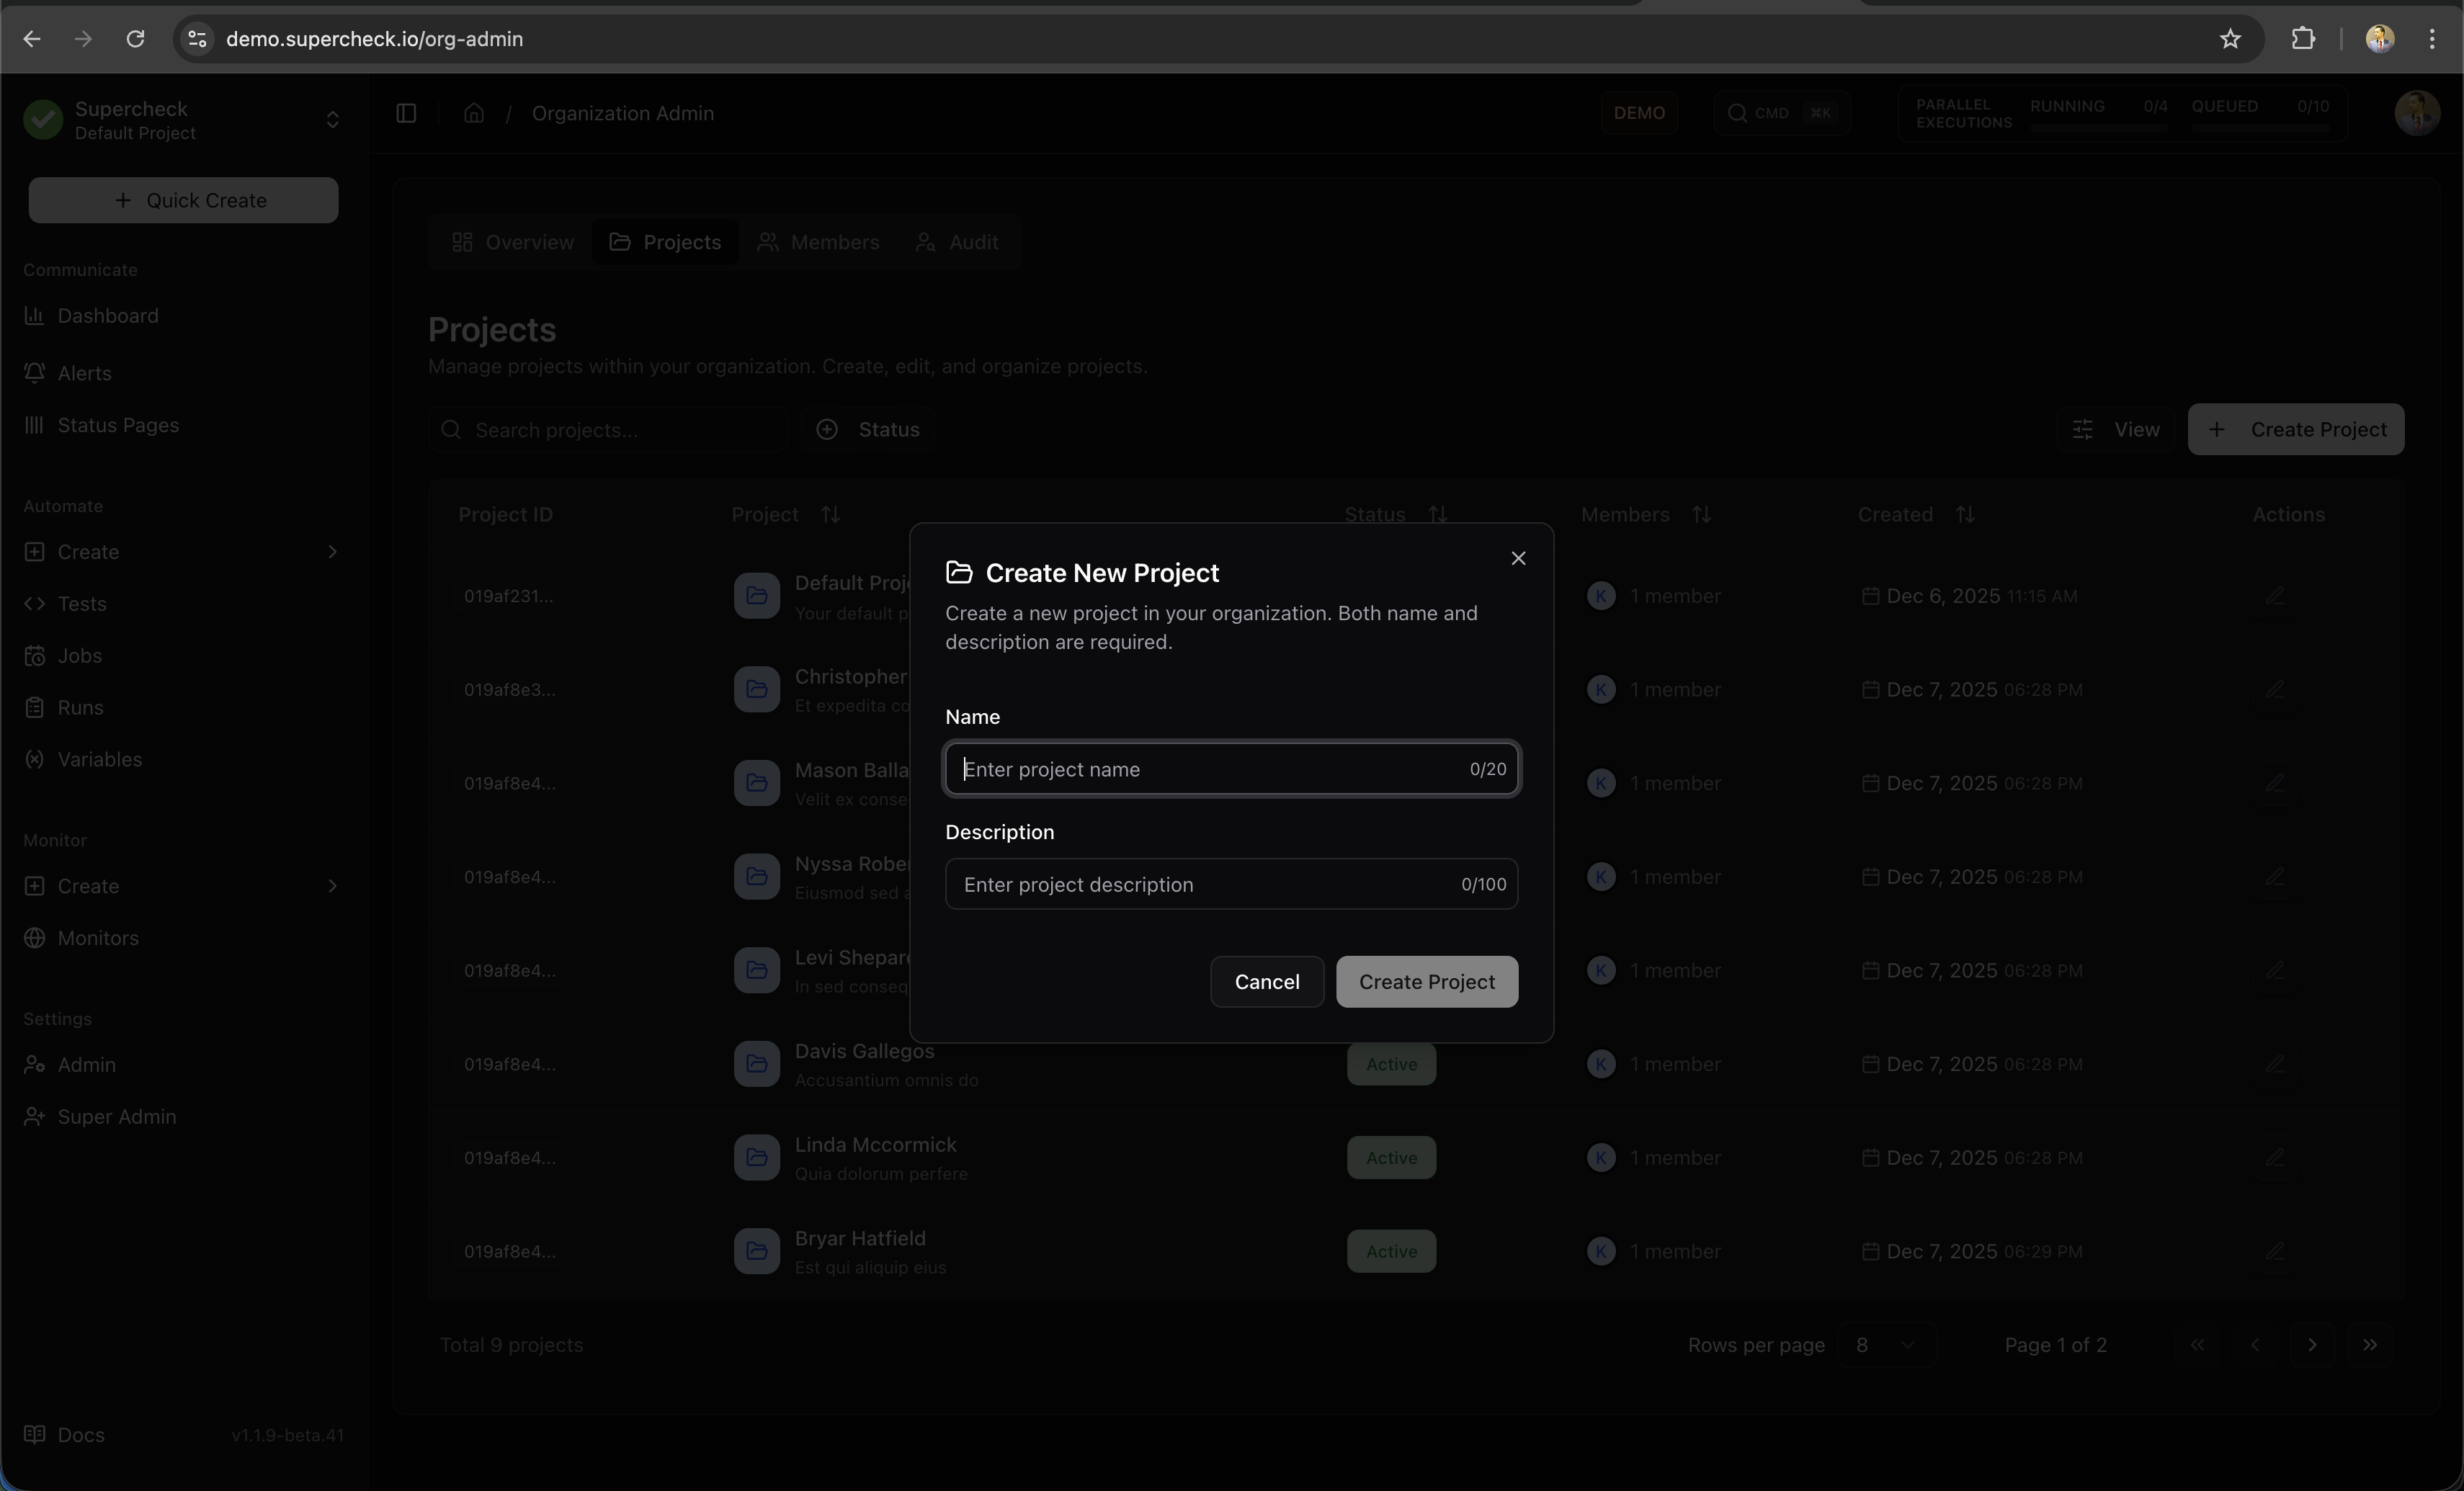Image resolution: width=2464 pixels, height=1491 pixels.
Task: Close the Create New Project dialog
Action: (1518, 558)
